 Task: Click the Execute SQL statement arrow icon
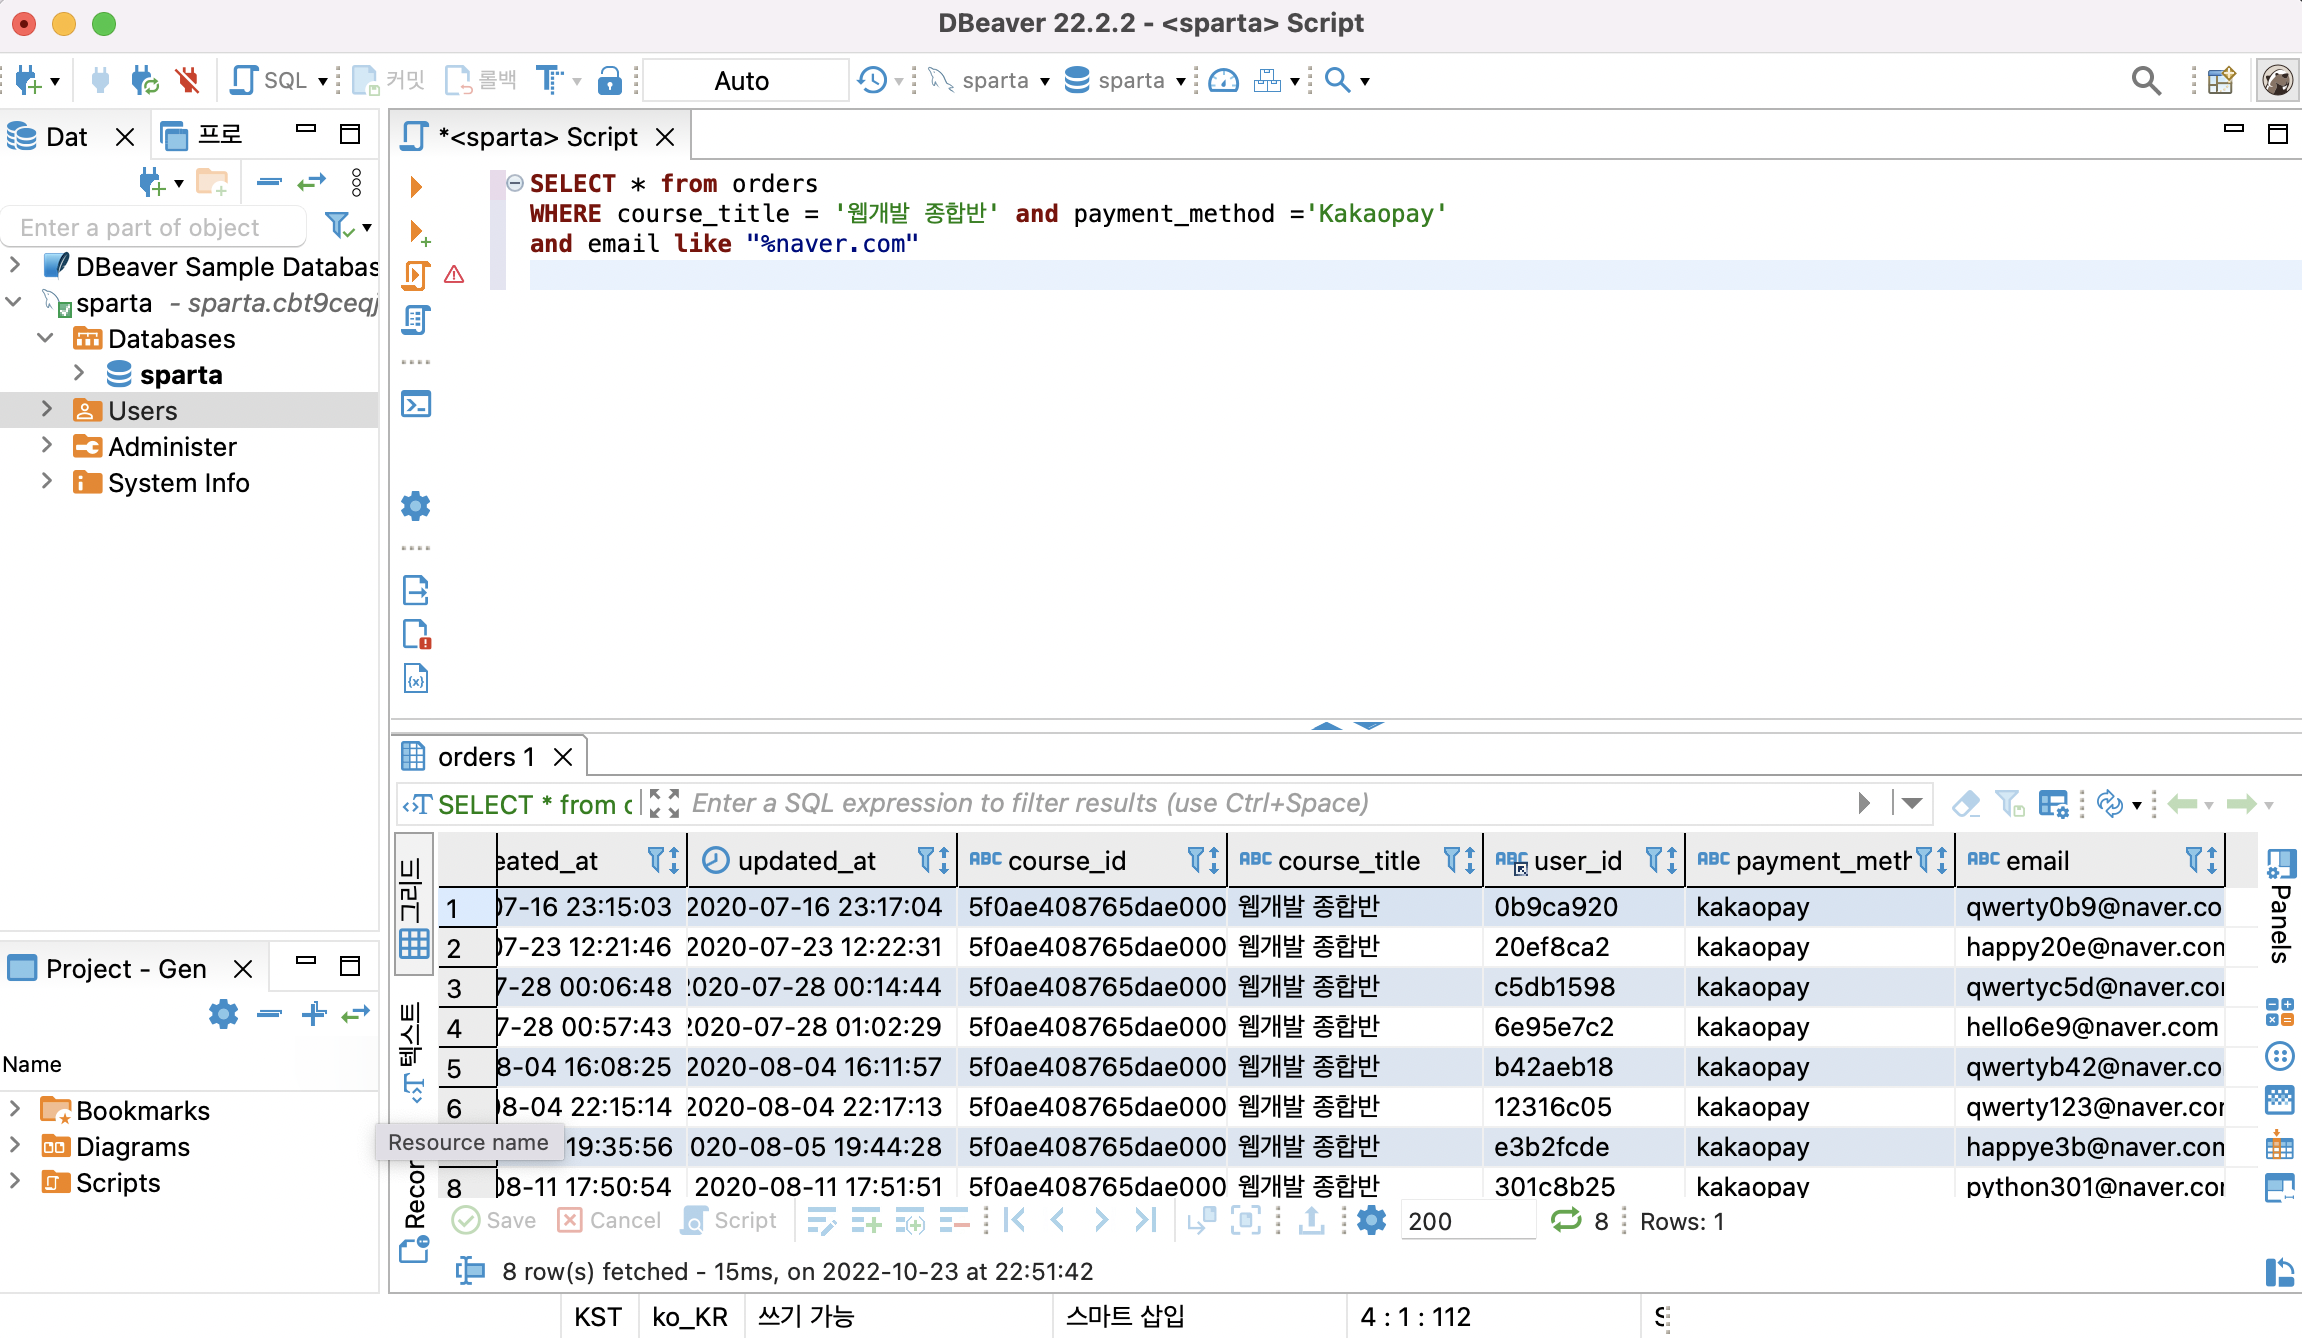[416, 187]
